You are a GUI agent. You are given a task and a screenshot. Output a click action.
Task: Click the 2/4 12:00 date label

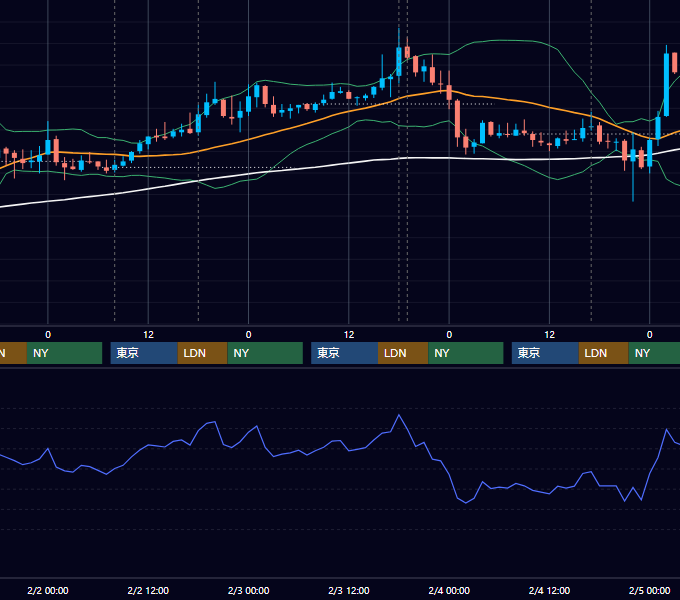(x=549, y=590)
